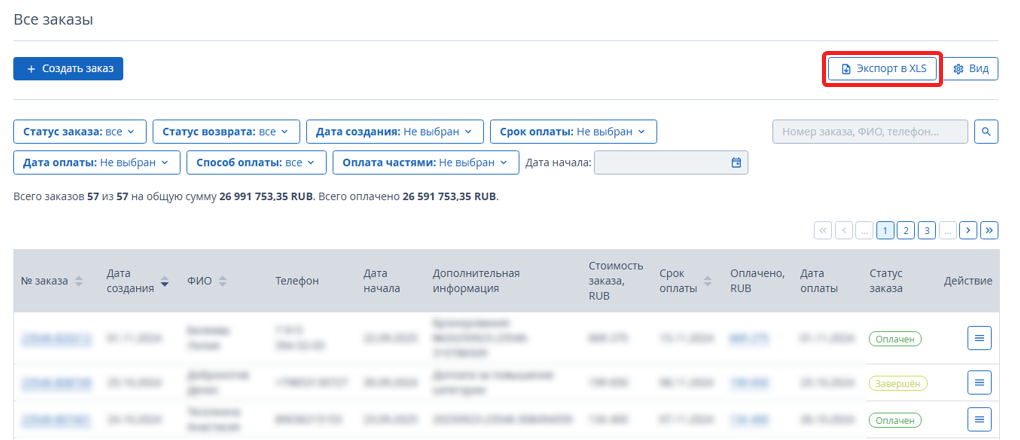The image size is (1020, 440).
Task: Click the Завершён status badge
Action: coord(898,384)
